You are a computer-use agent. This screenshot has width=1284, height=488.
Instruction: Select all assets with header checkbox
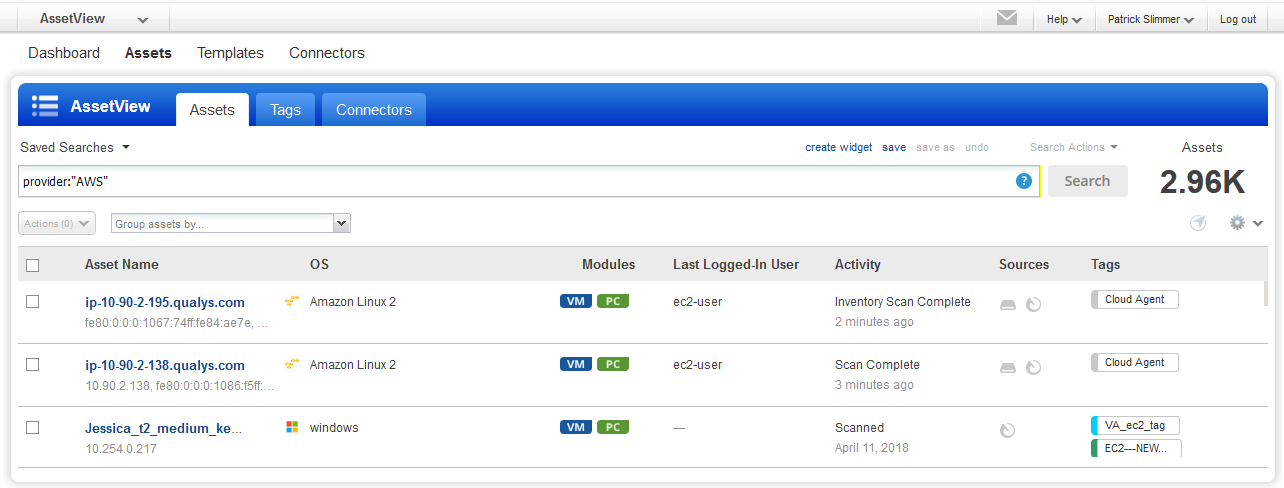[x=32, y=265]
